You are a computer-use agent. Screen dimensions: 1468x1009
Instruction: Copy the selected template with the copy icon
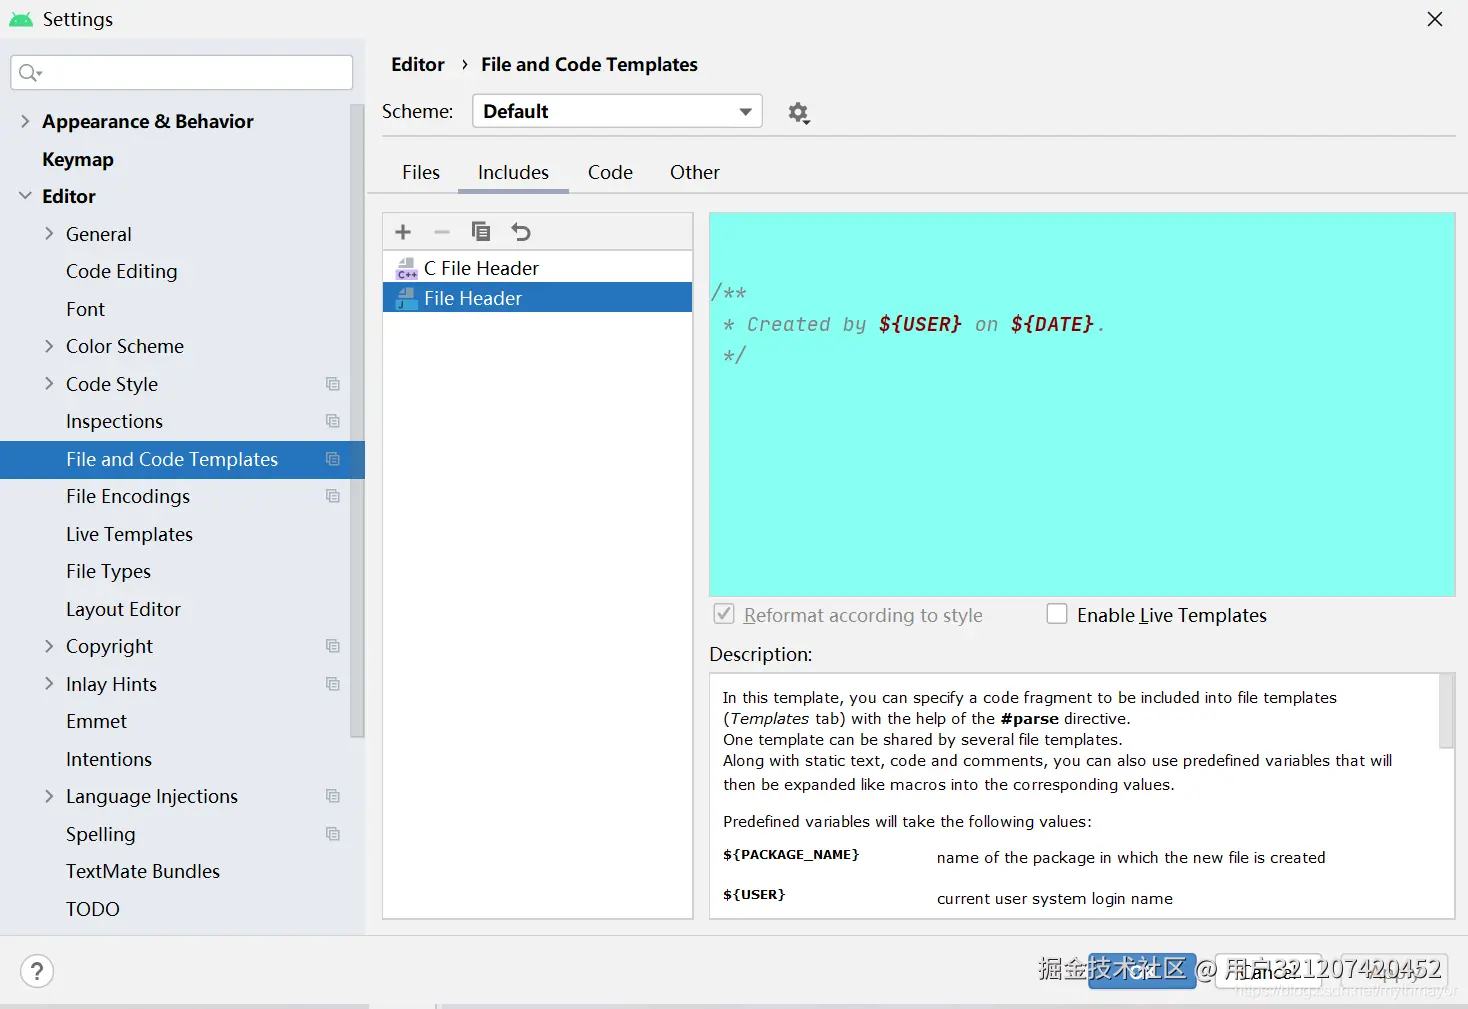(481, 232)
